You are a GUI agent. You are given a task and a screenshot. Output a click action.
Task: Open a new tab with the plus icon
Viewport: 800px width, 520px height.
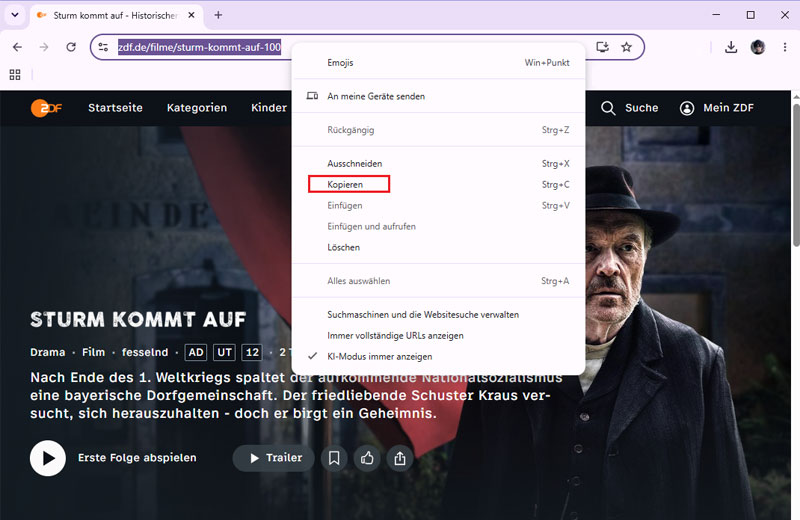pos(218,15)
